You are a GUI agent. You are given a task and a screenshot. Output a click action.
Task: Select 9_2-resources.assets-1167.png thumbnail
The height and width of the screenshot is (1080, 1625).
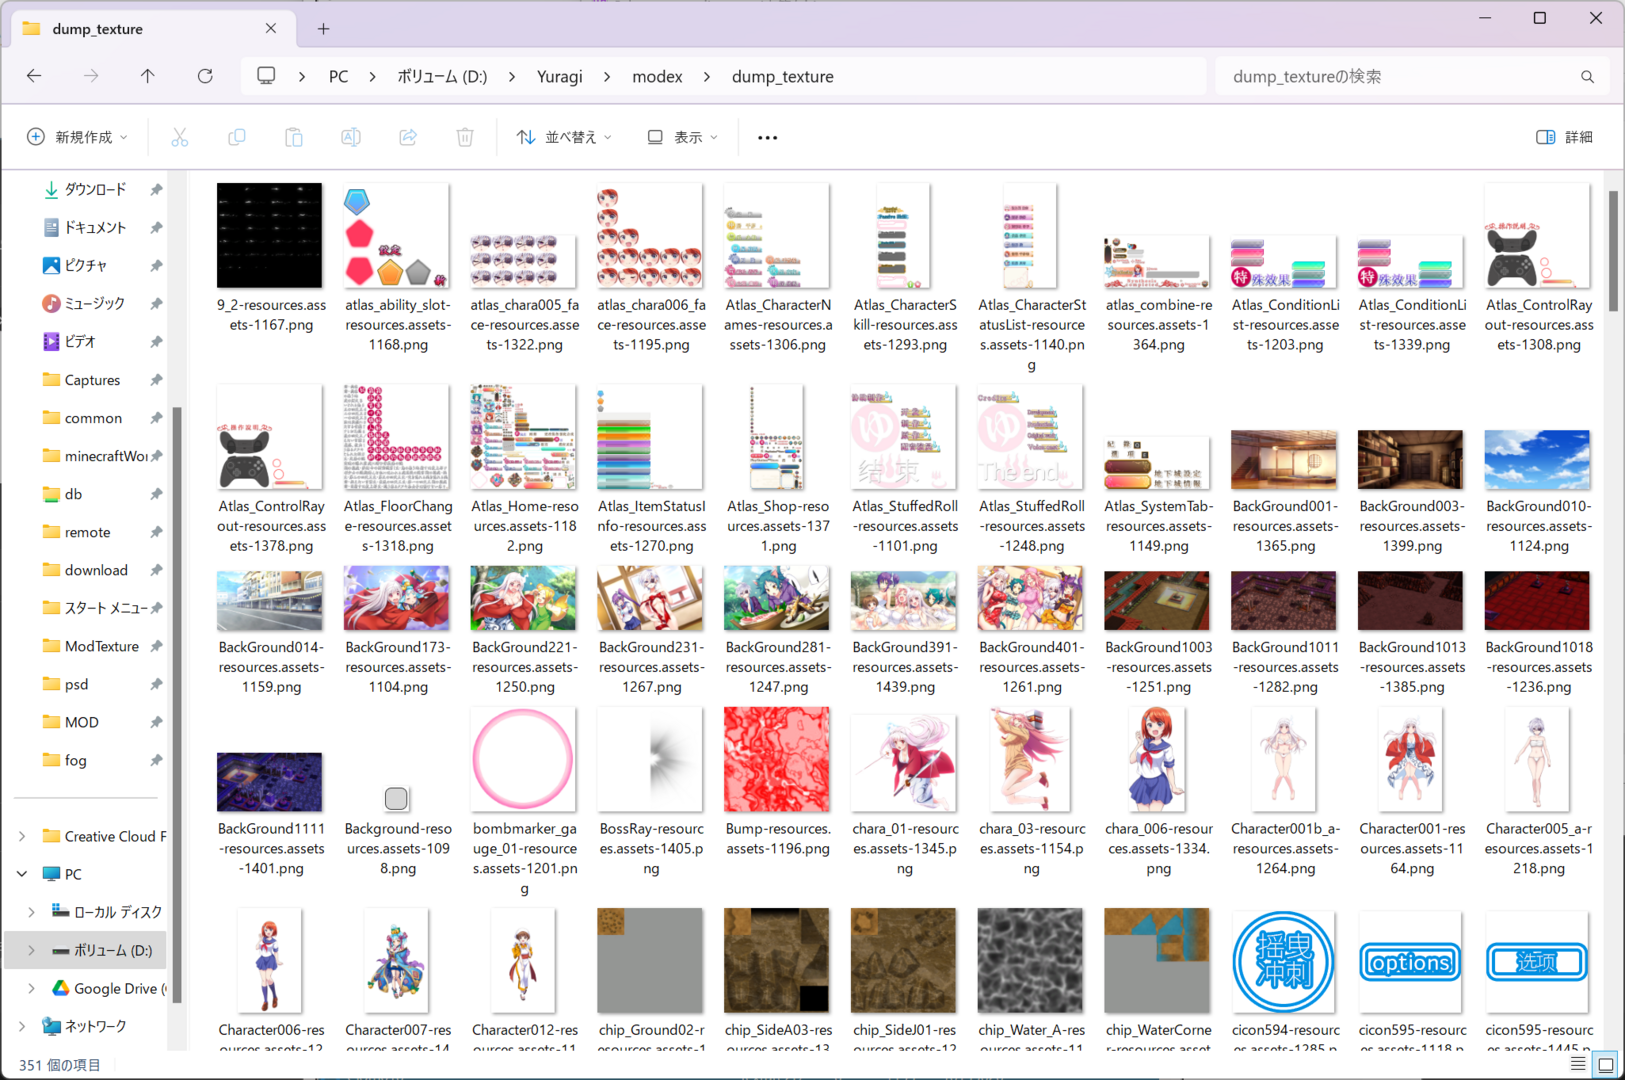pyautogui.click(x=270, y=236)
